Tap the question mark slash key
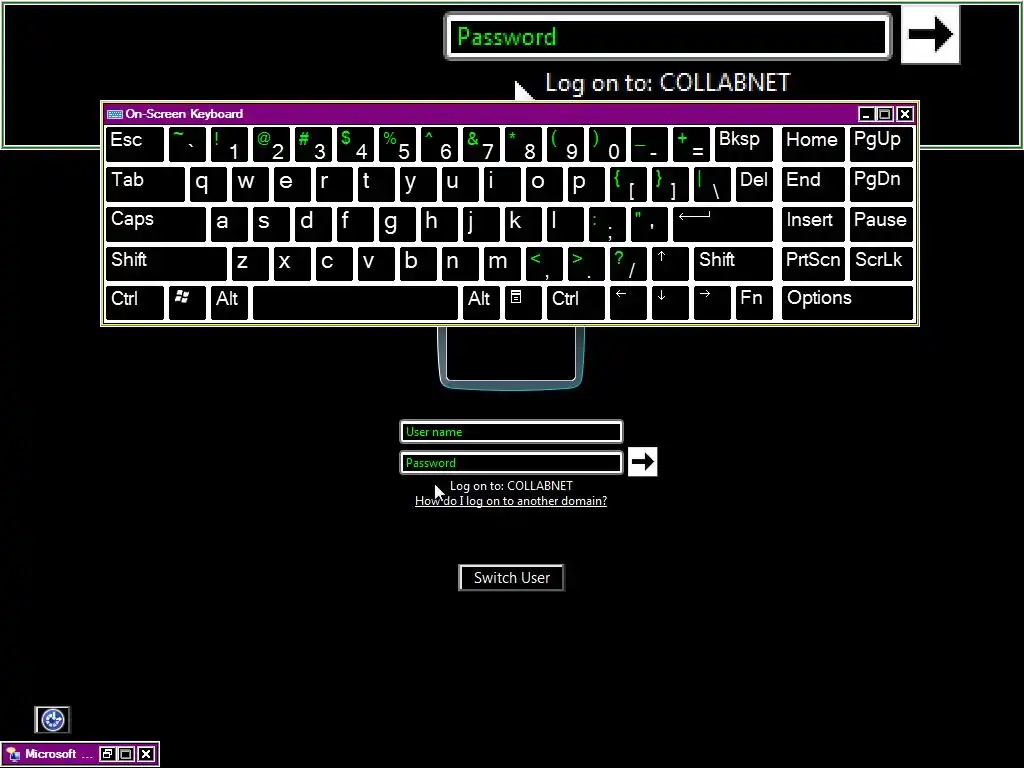1024x768 pixels. pyautogui.click(x=628, y=264)
